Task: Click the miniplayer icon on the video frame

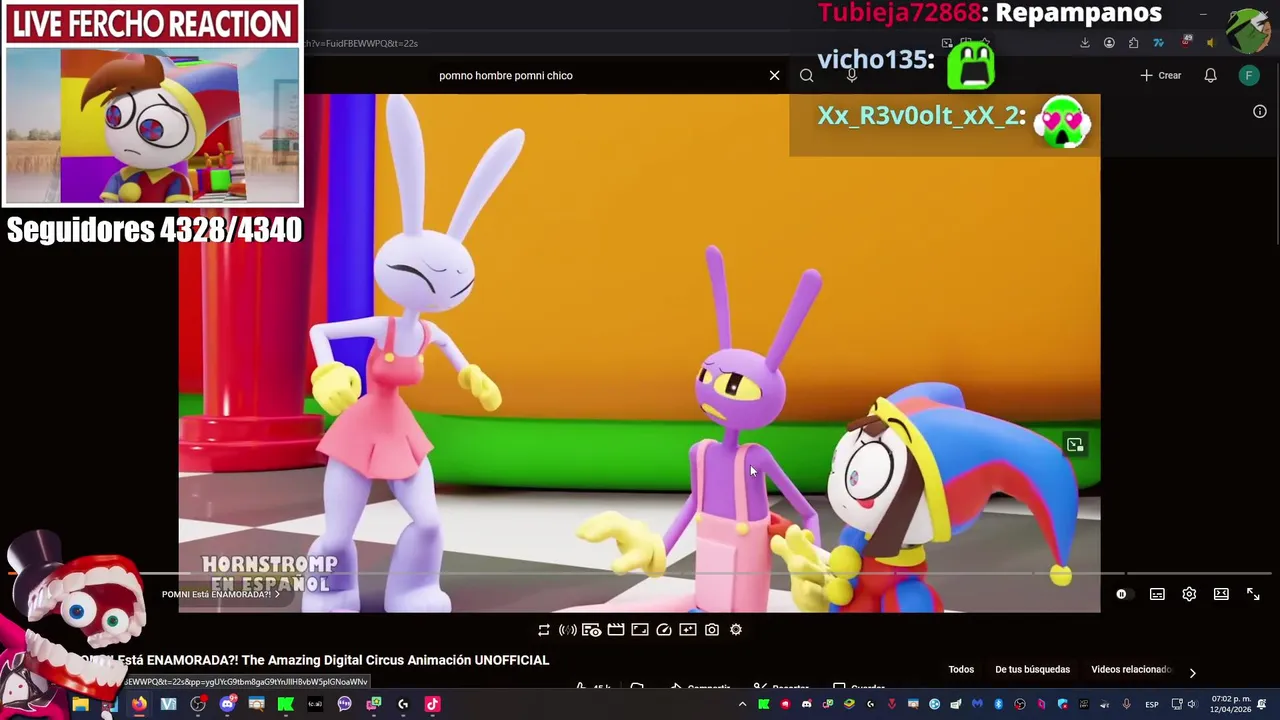Action: click(1075, 445)
